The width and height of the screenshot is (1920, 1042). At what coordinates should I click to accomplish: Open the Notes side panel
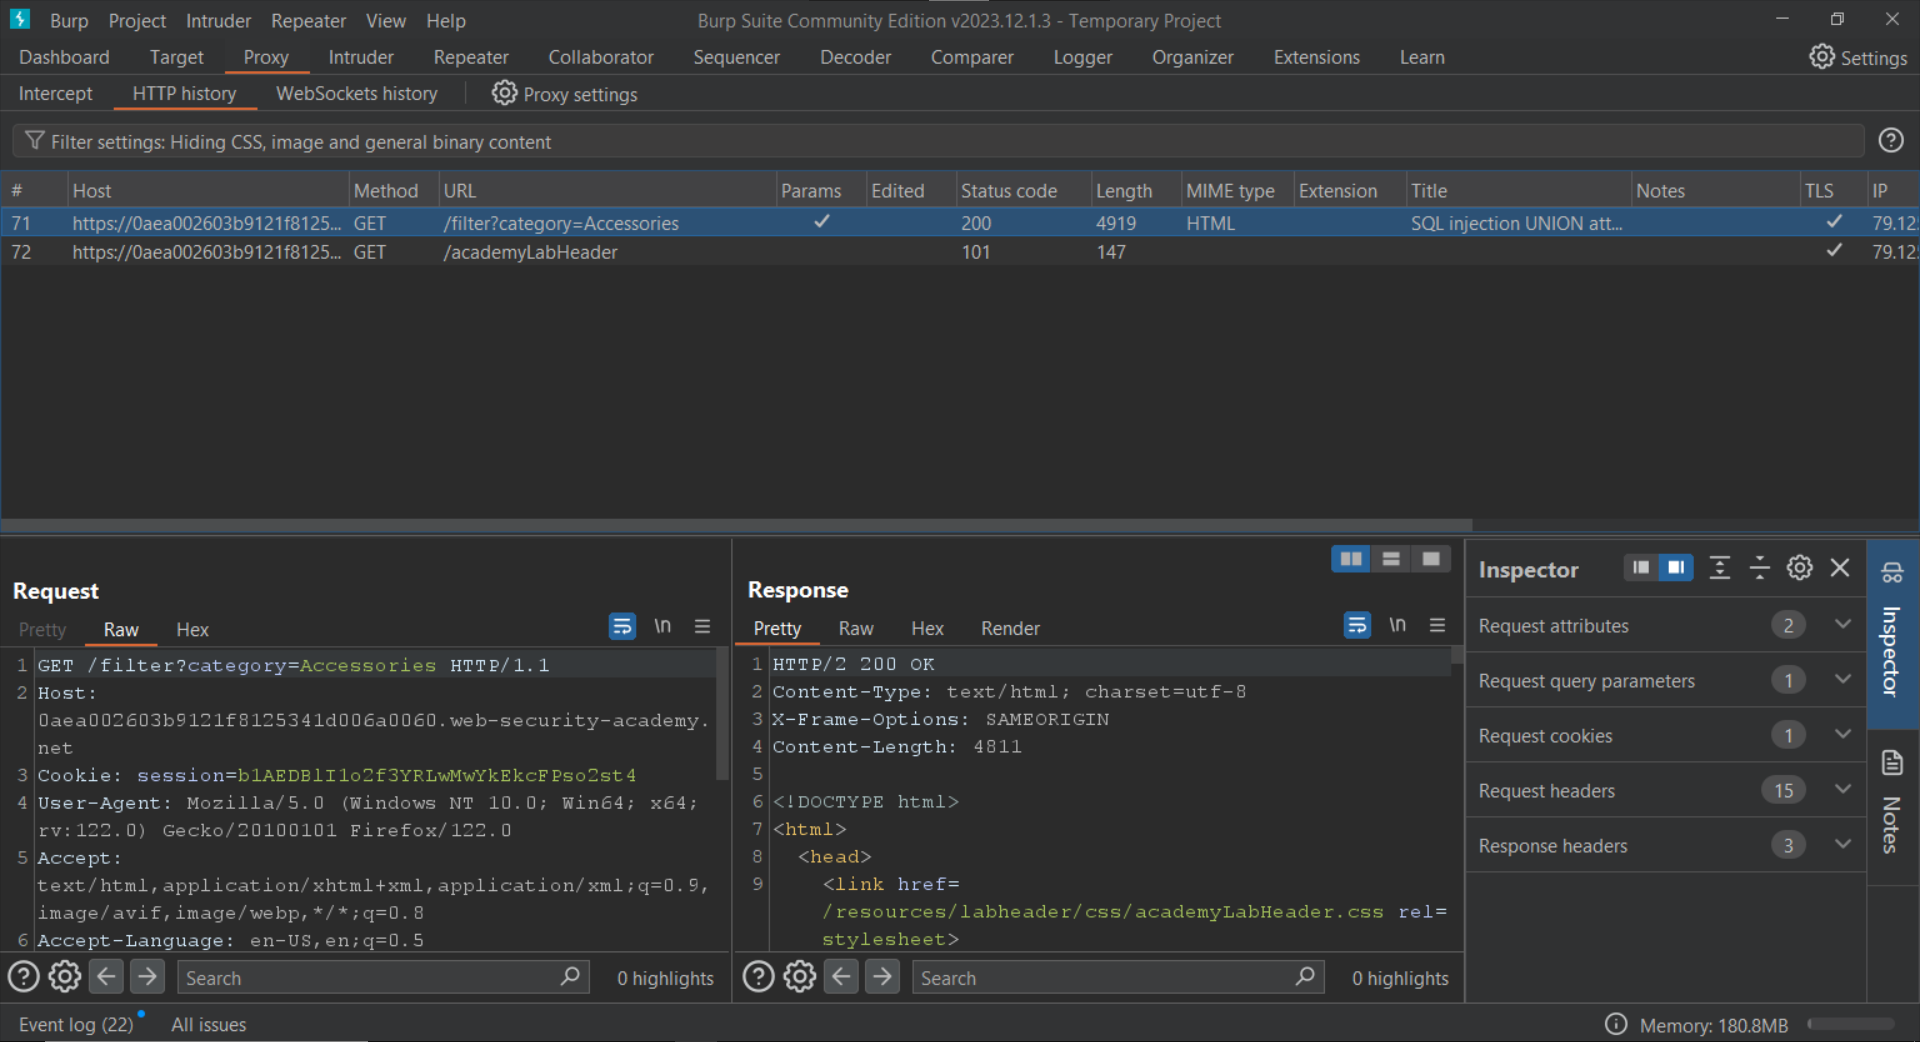(x=1892, y=802)
